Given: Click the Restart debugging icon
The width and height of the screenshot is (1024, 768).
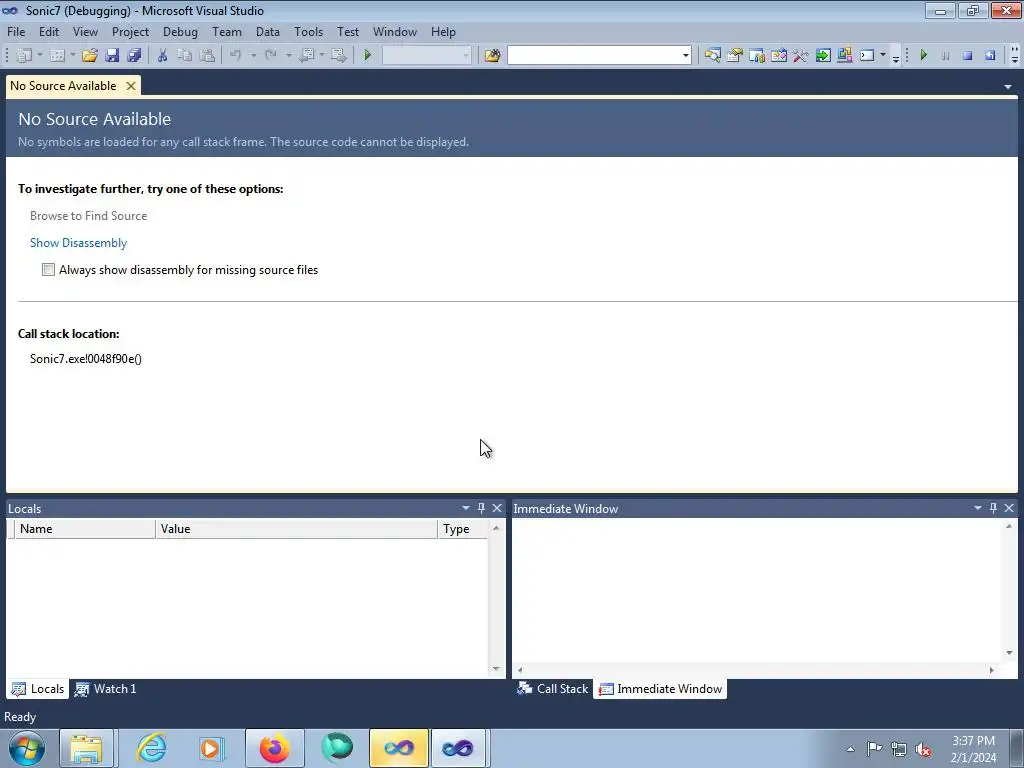Looking at the screenshot, I should pyautogui.click(x=990, y=56).
